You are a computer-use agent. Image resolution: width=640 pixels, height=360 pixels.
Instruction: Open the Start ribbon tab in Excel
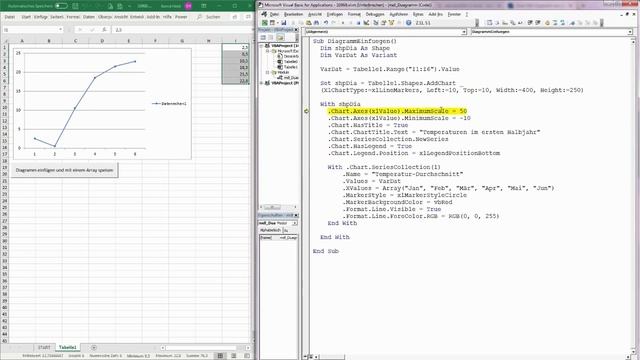pos(26,17)
